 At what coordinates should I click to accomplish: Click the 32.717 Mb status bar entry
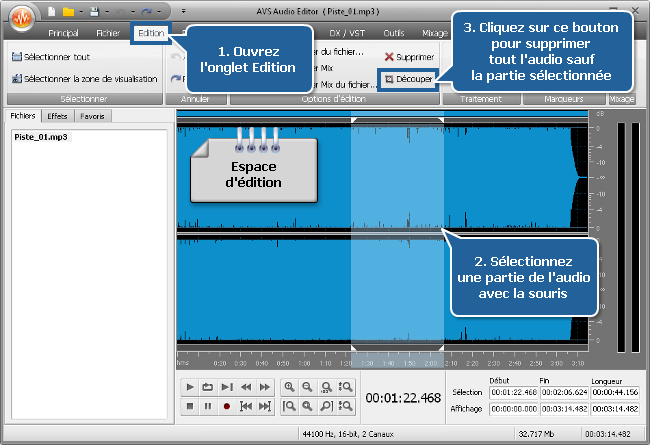pyautogui.click(x=536, y=434)
